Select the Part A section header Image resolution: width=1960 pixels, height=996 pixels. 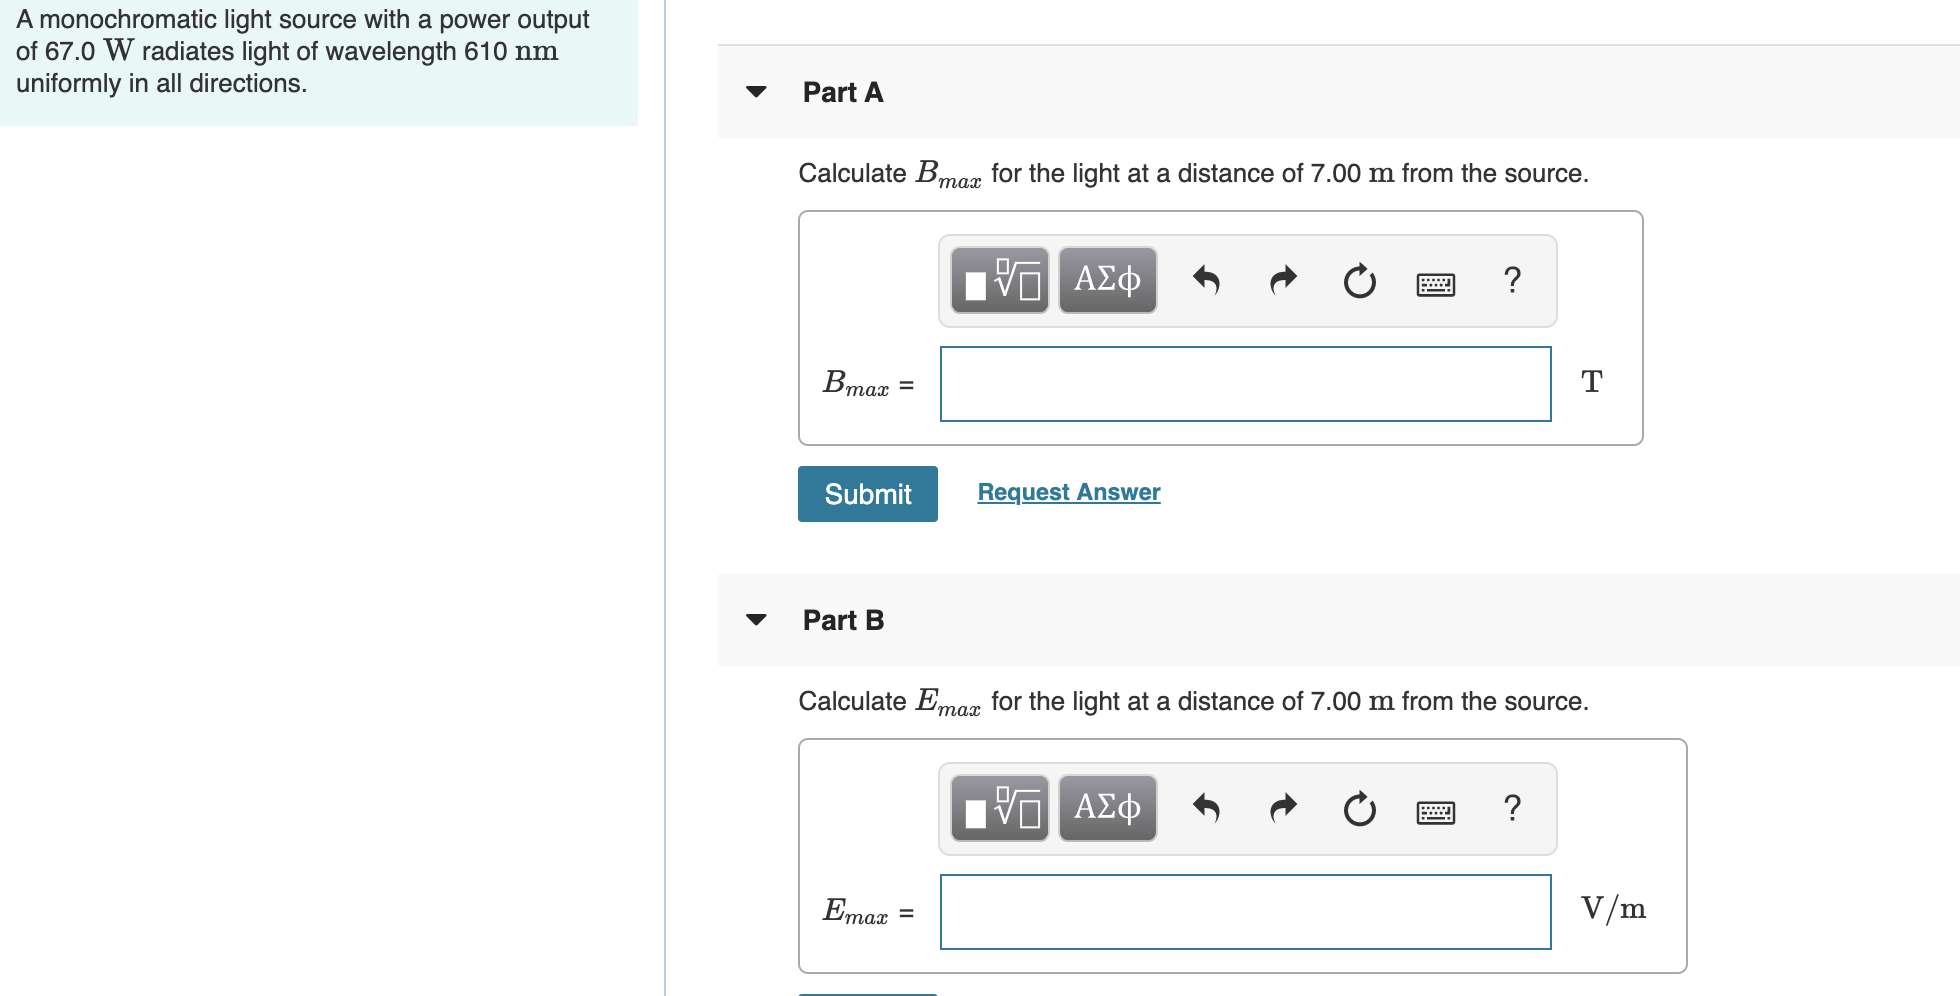coord(842,91)
